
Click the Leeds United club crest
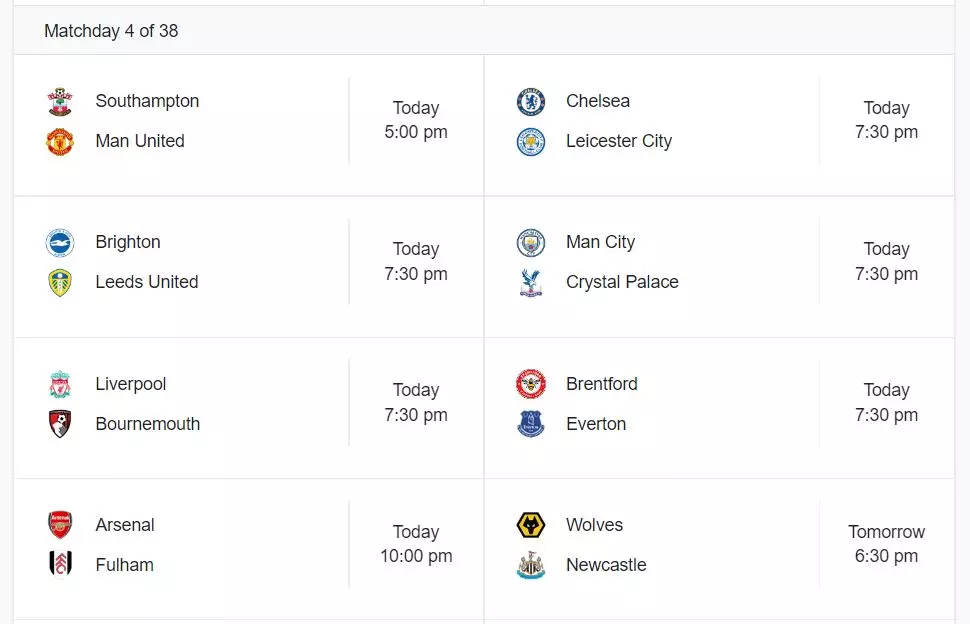tap(60, 283)
